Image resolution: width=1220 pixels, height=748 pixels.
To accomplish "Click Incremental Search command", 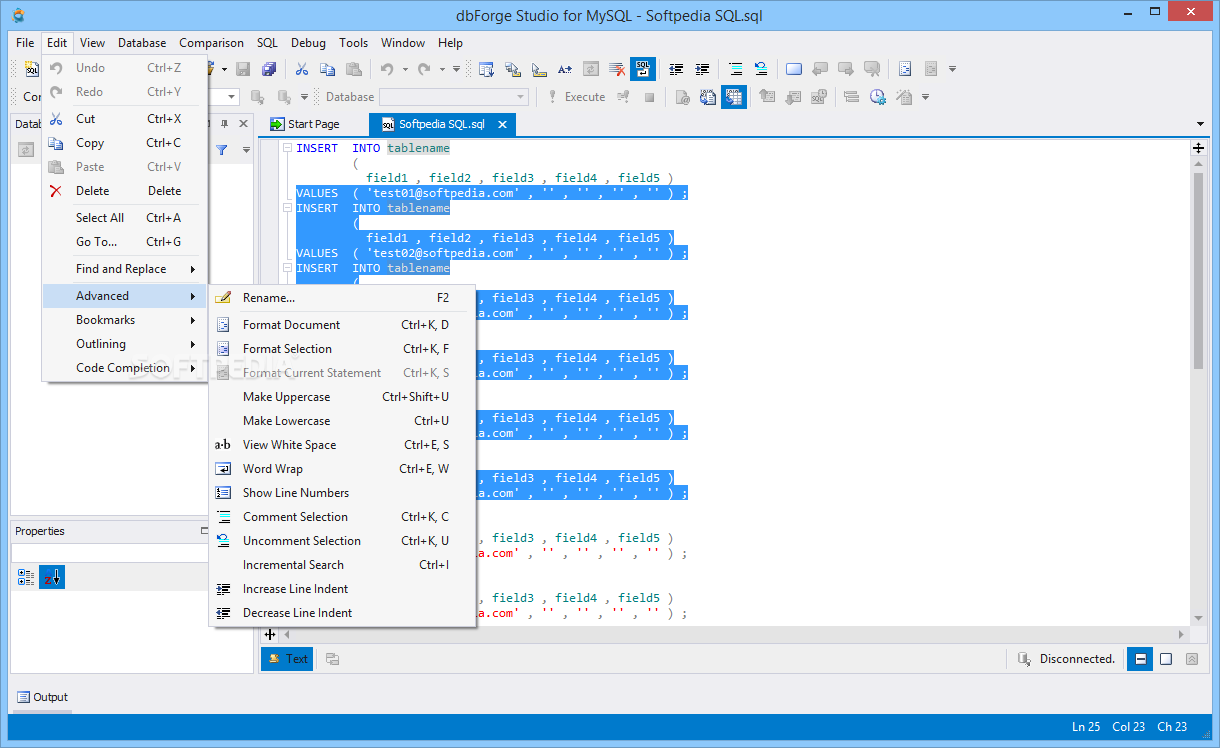I will coord(341,565).
